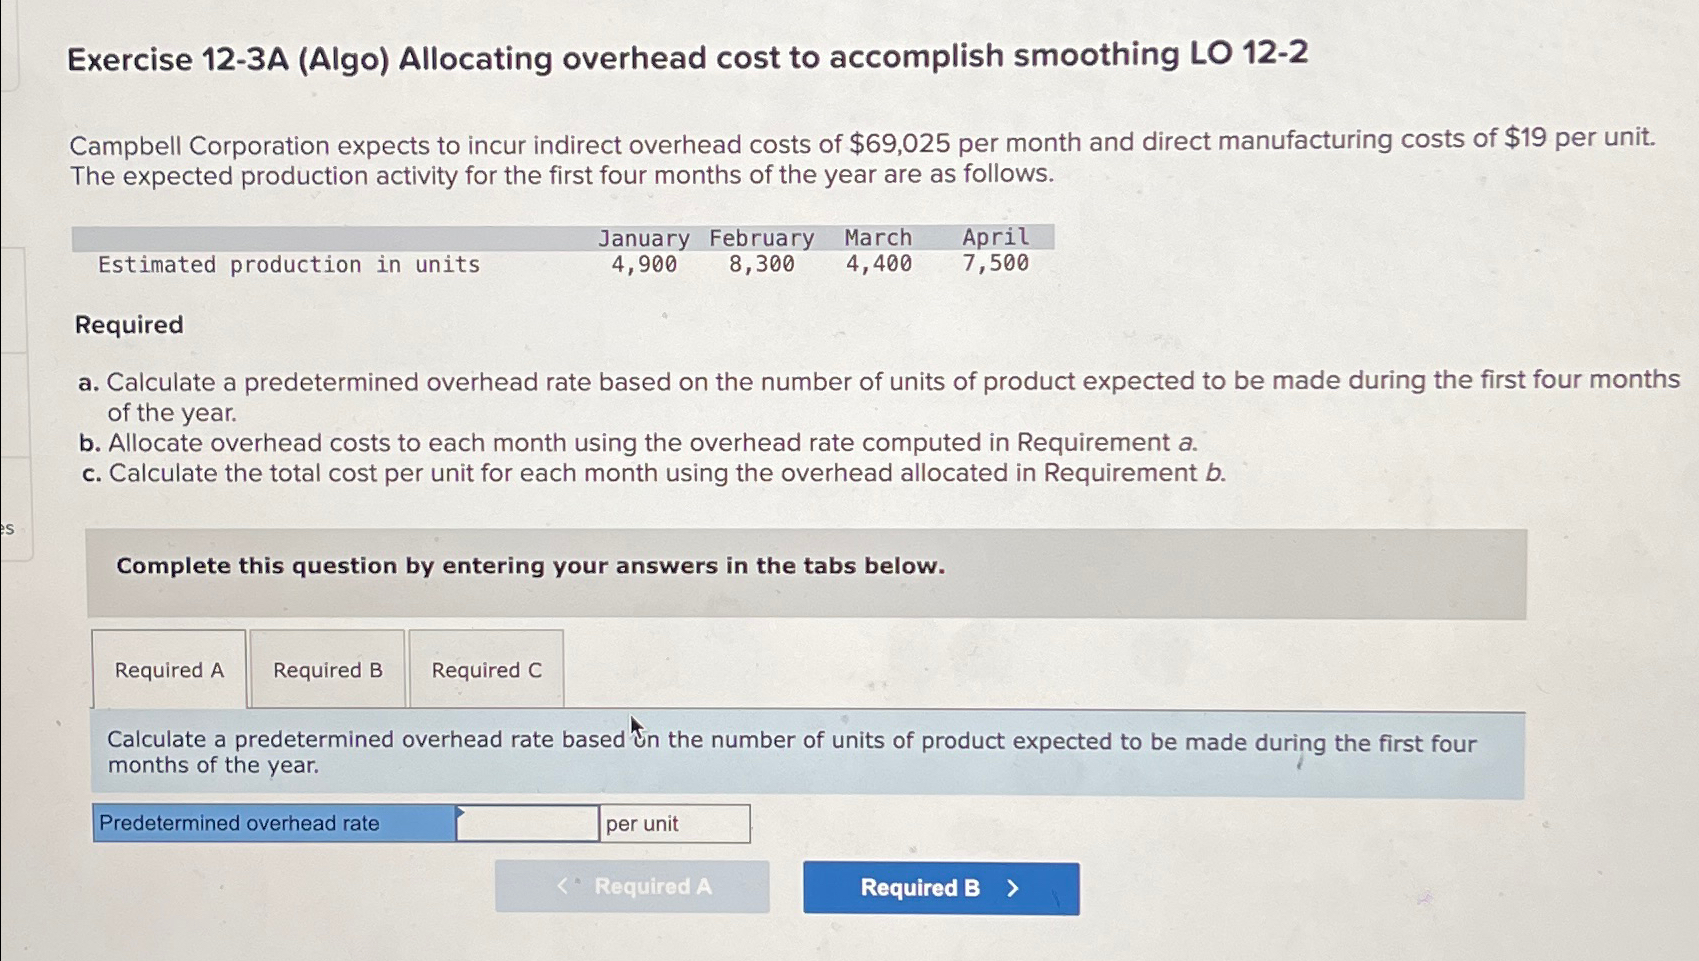Click the gray panel stating Complete this question
Image resolution: width=1699 pixels, height=961 pixels.
pos(530,566)
